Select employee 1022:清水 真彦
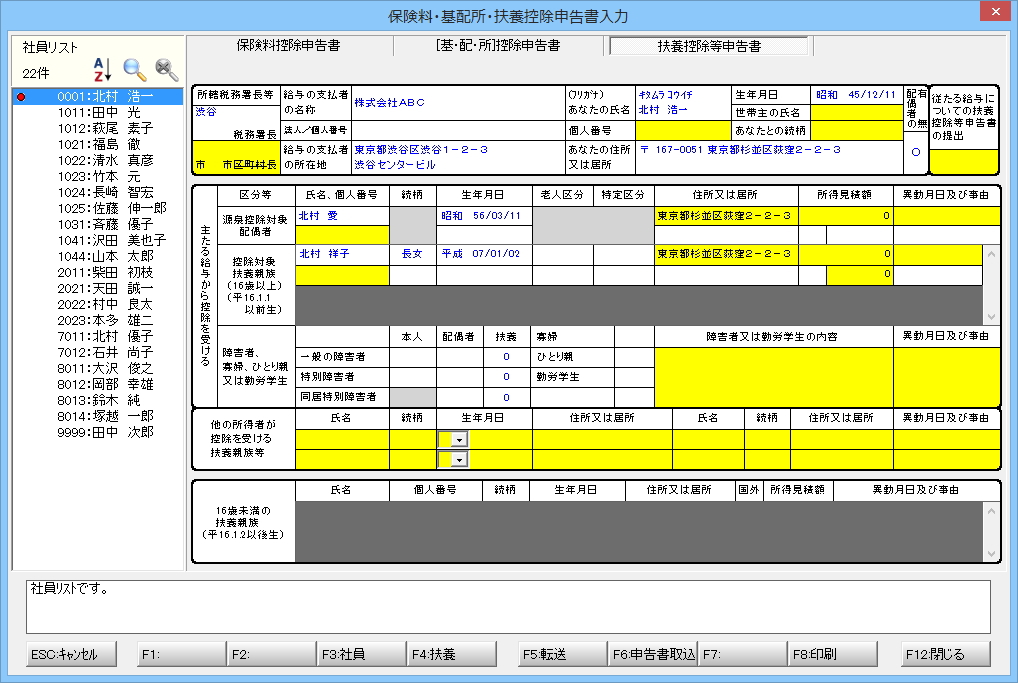 pos(98,160)
